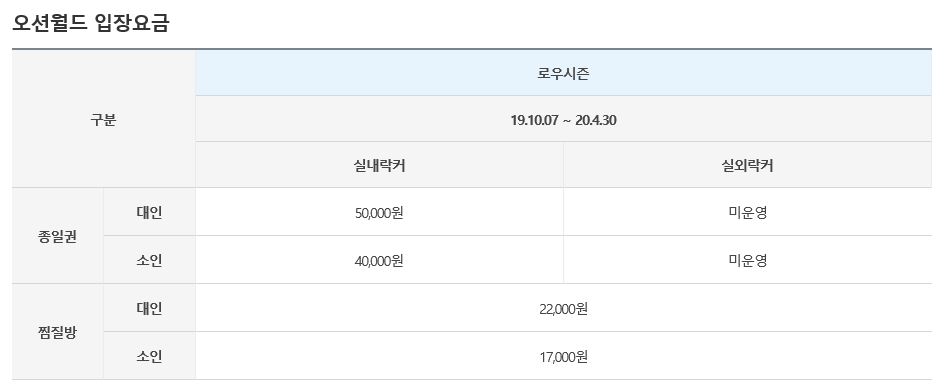This screenshot has height=387, width=944.
Task: Select the 로우시즌 header cell
Action: click(563, 73)
